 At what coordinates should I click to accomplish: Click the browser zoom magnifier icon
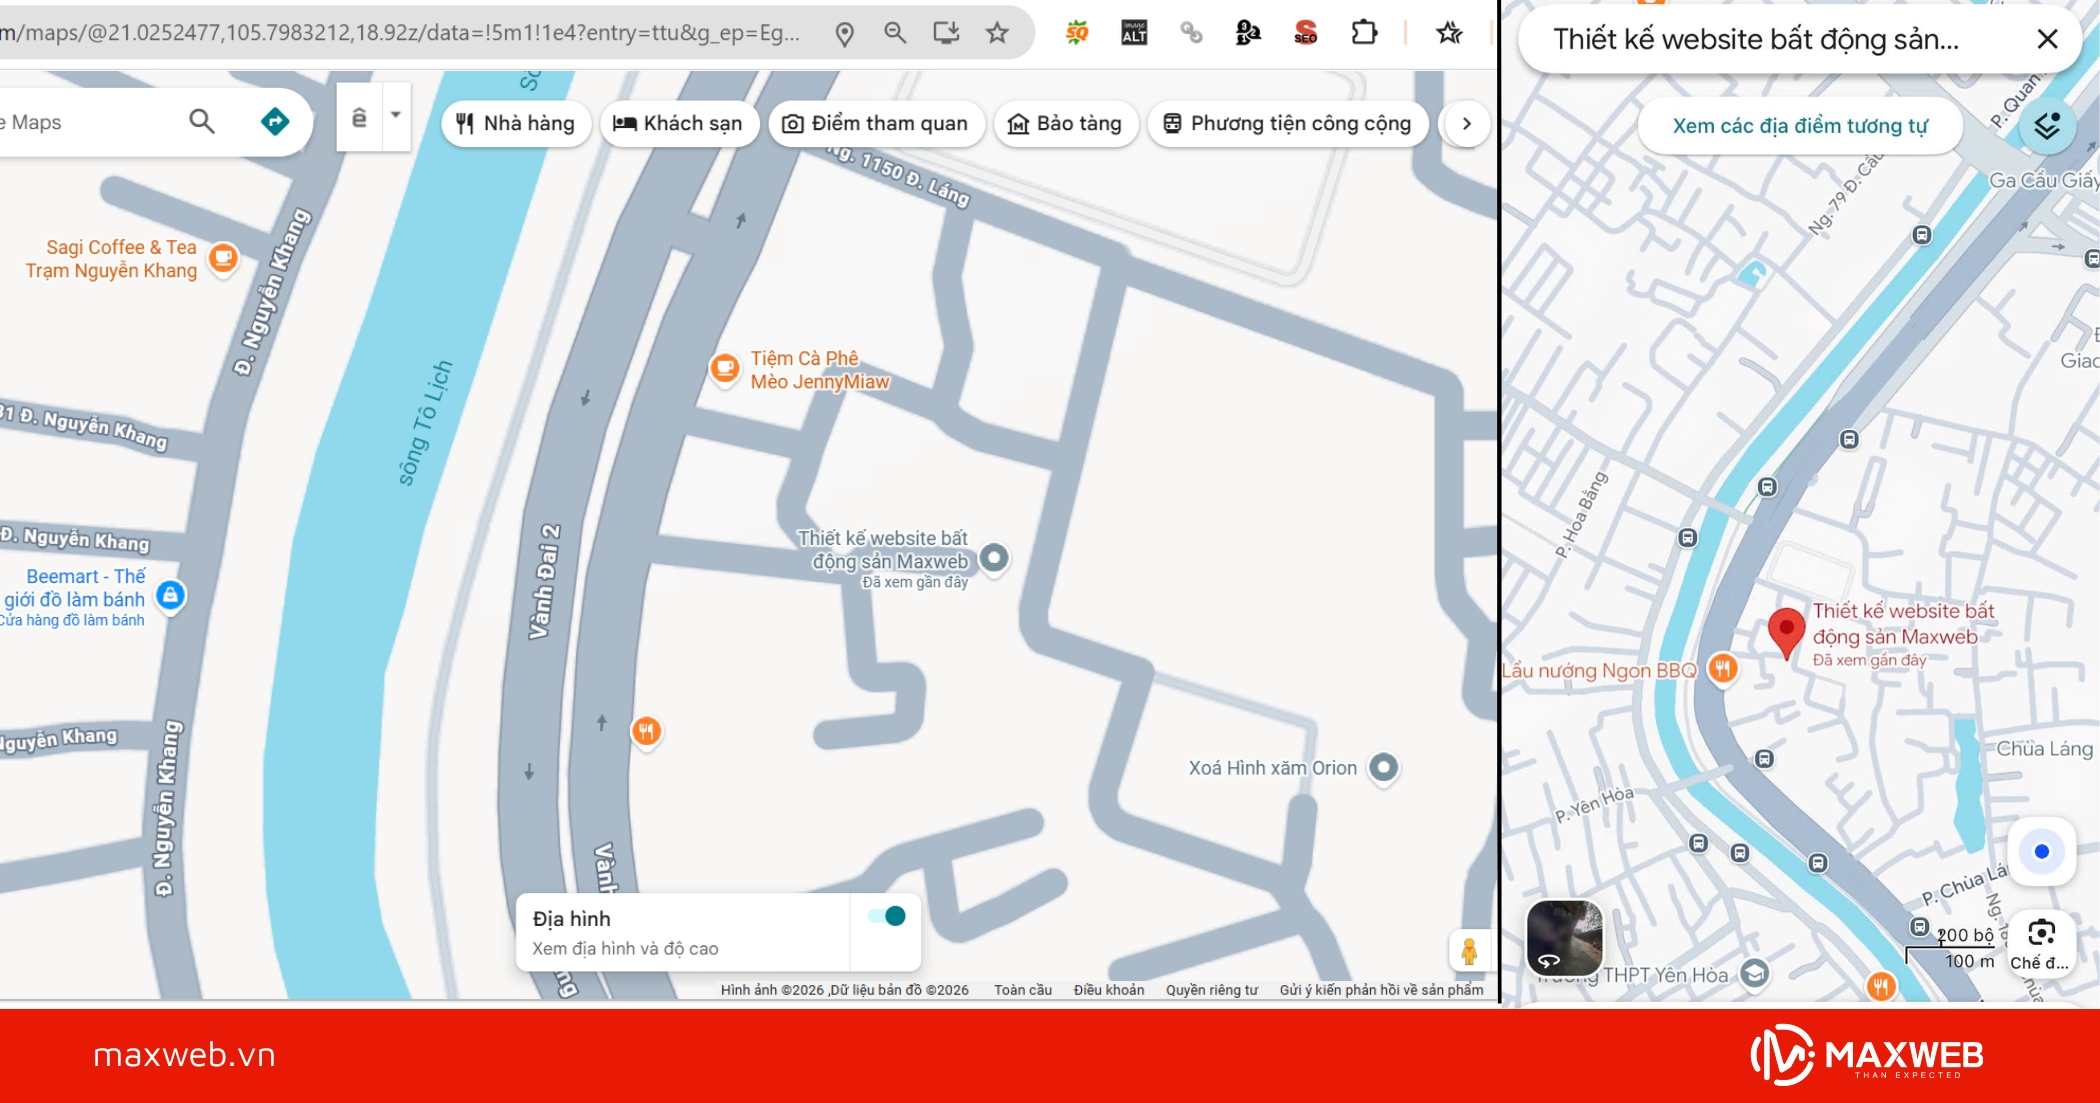(895, 33)
